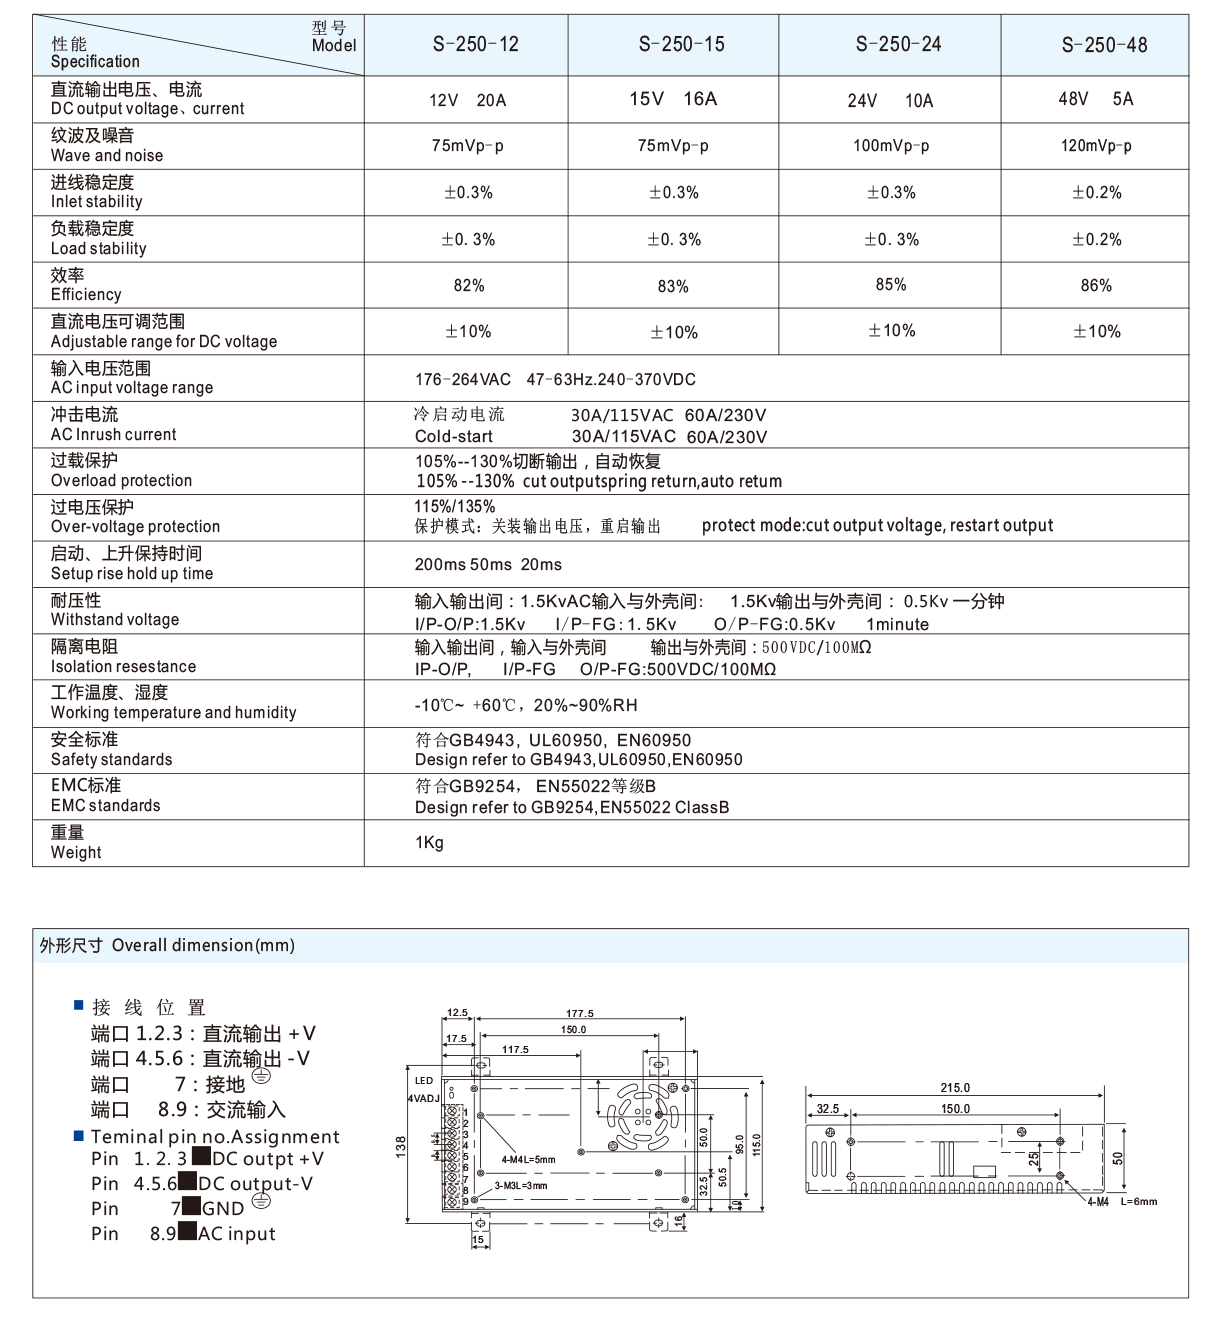Click the blue square before Teminal pin no.Assignment
The image size is (1219, 1328).
point(77,1136)
